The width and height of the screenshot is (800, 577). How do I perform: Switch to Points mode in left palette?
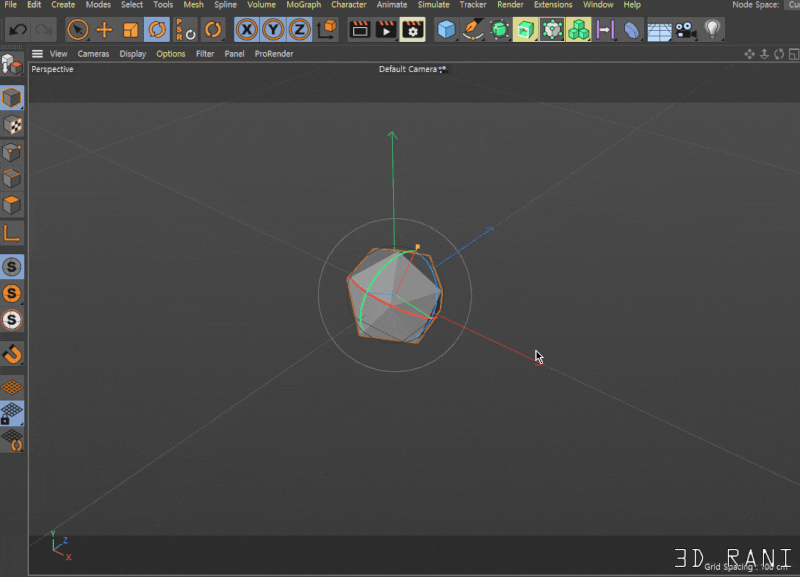pos(13,152)
